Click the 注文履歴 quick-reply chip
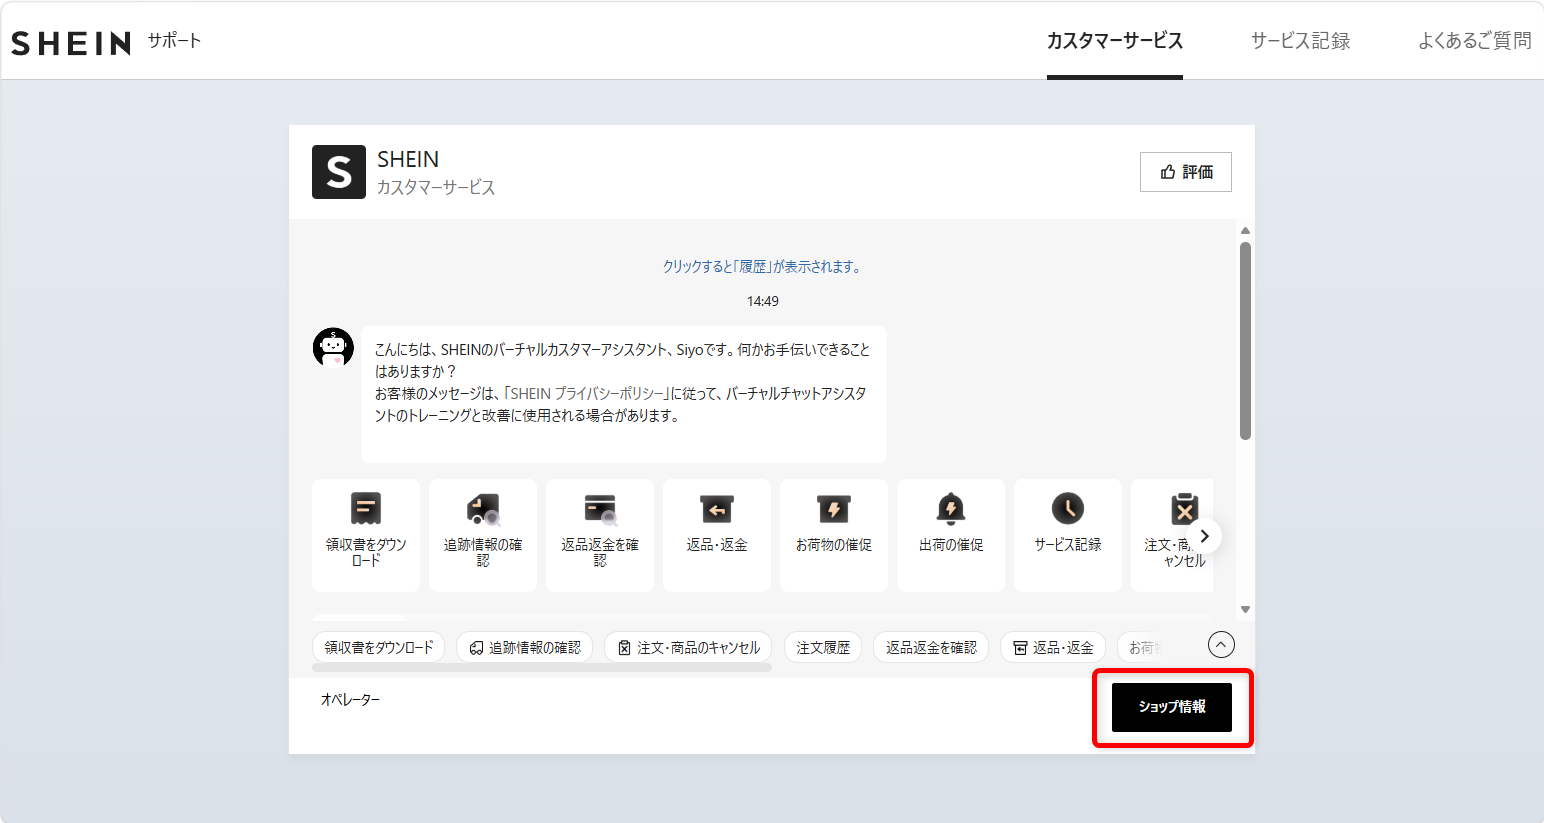 tap(823, 648)
